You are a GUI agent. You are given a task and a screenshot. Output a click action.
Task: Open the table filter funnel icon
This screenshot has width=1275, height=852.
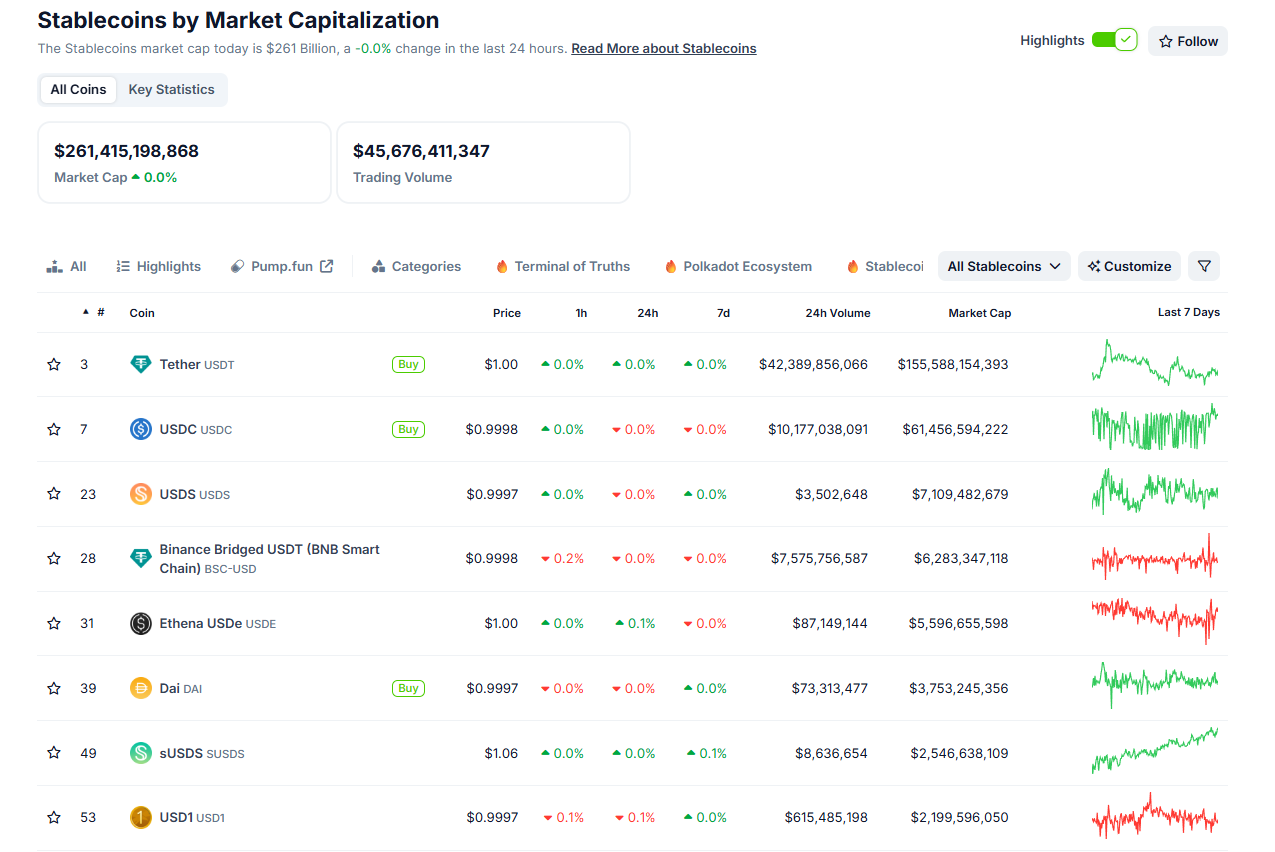coord(1204,266)
